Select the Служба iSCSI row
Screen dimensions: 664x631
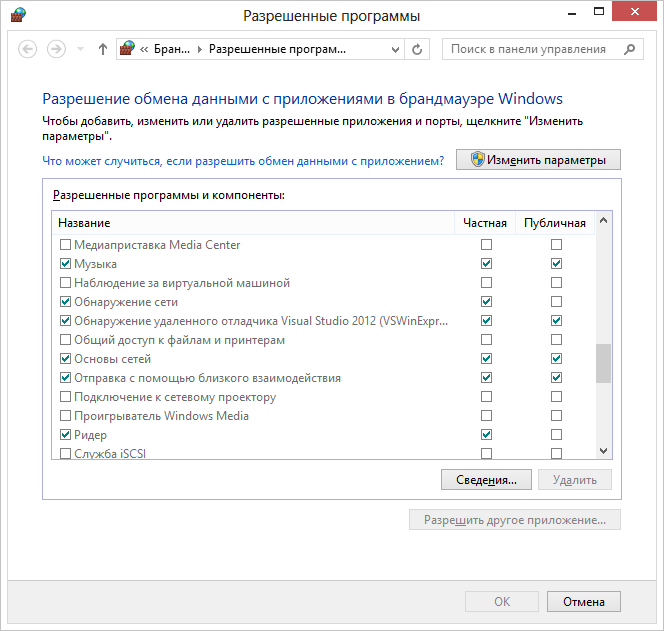(324, 453)
